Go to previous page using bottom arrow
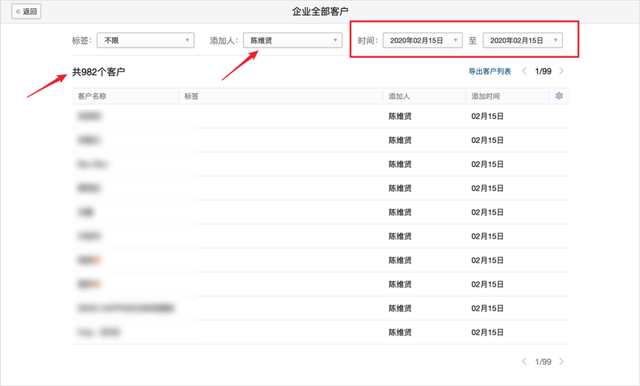The height and width of the screenshot is (386, 640). click(524, 362)
